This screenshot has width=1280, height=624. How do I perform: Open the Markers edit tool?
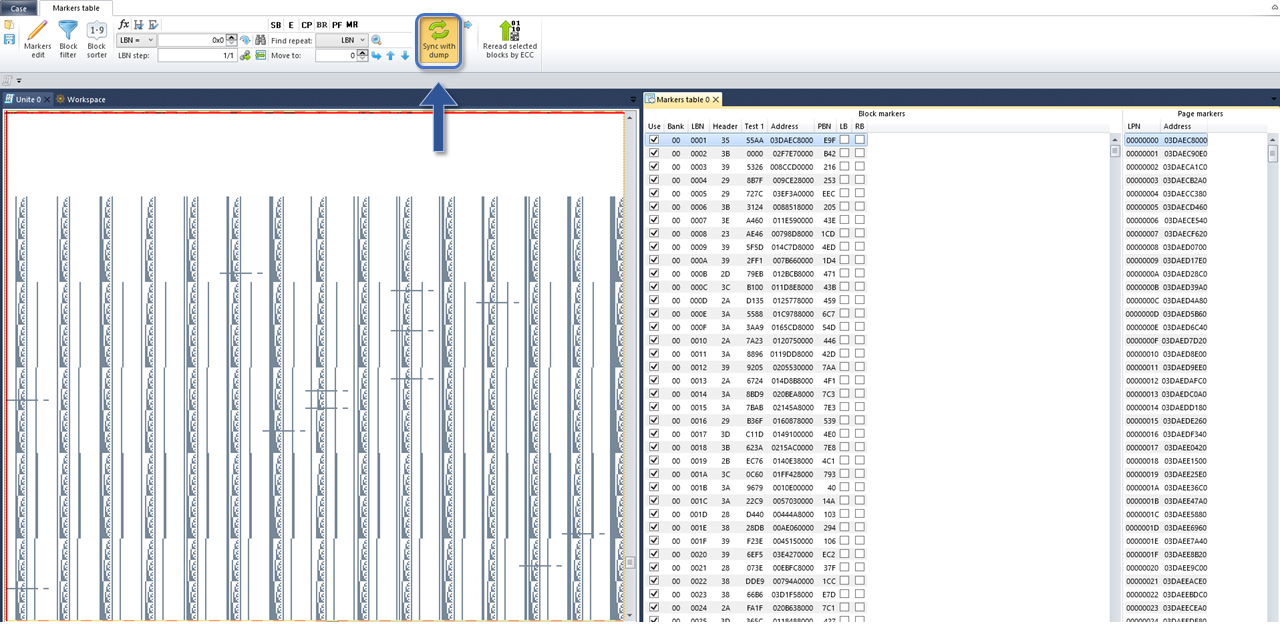pyautogui.click(x=38, y=39)
